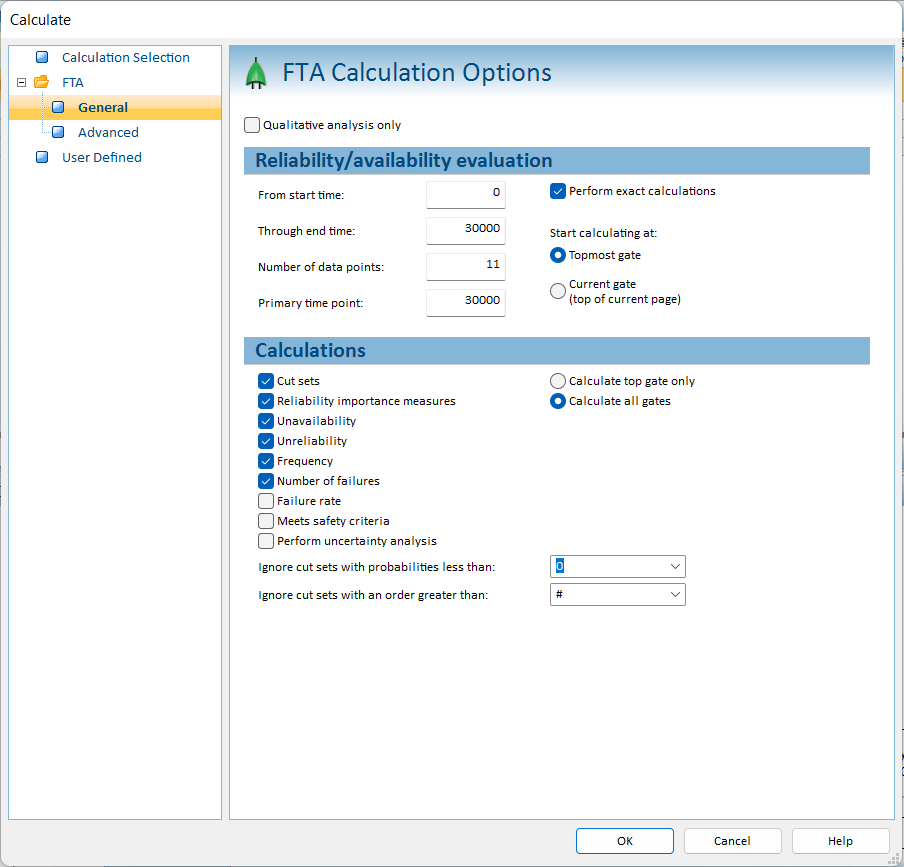Open probabilities less than dropdown

tap(675, 567)
